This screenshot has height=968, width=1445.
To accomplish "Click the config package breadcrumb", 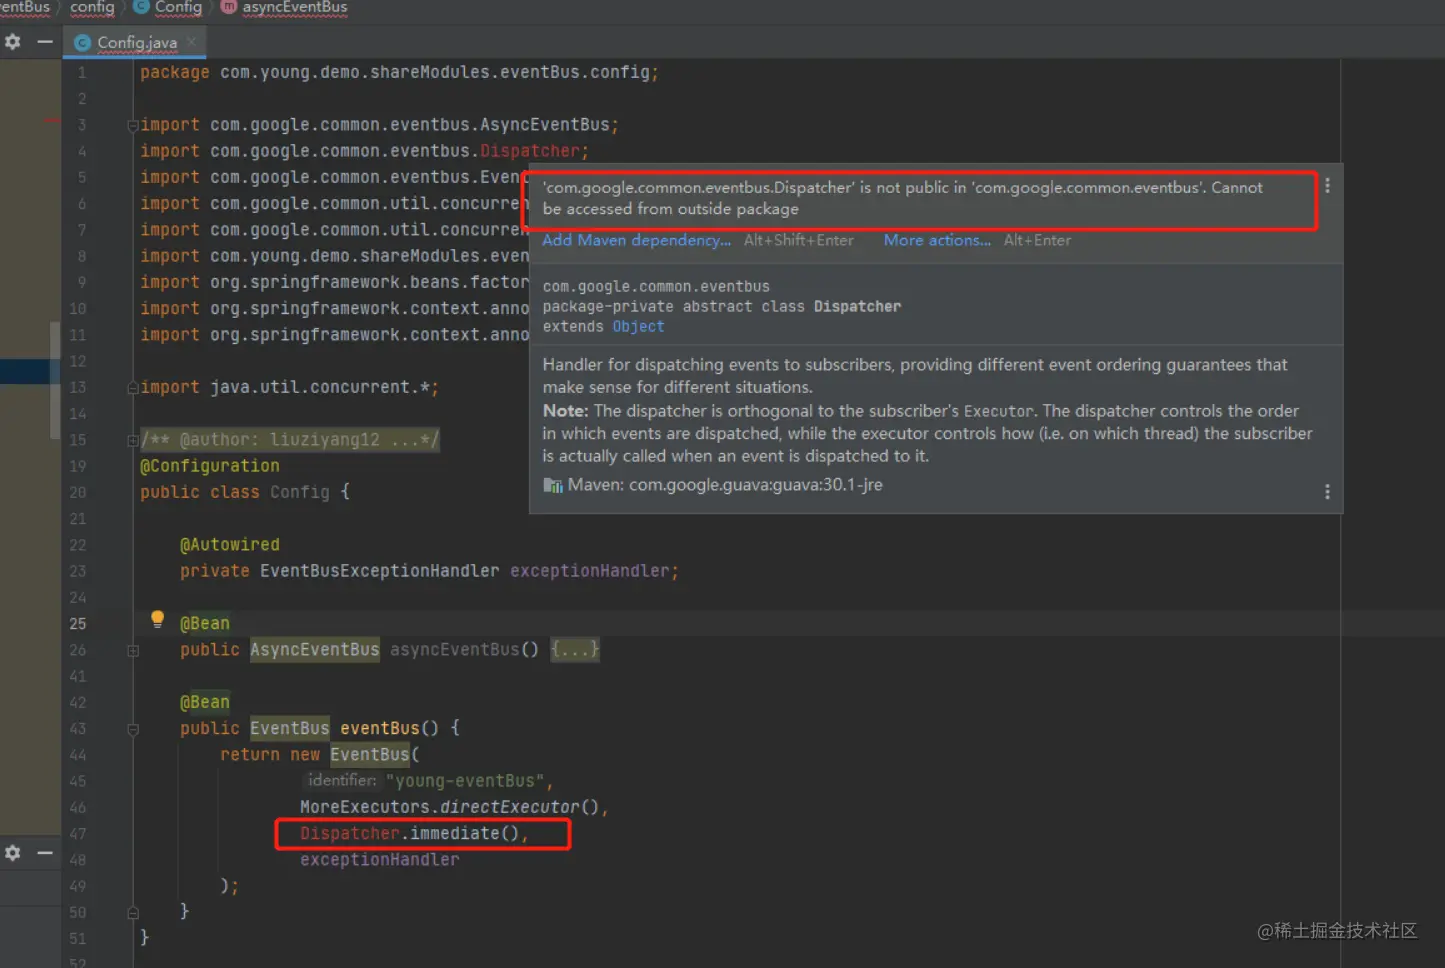I will pyautogui.click(x=92, y=7).
